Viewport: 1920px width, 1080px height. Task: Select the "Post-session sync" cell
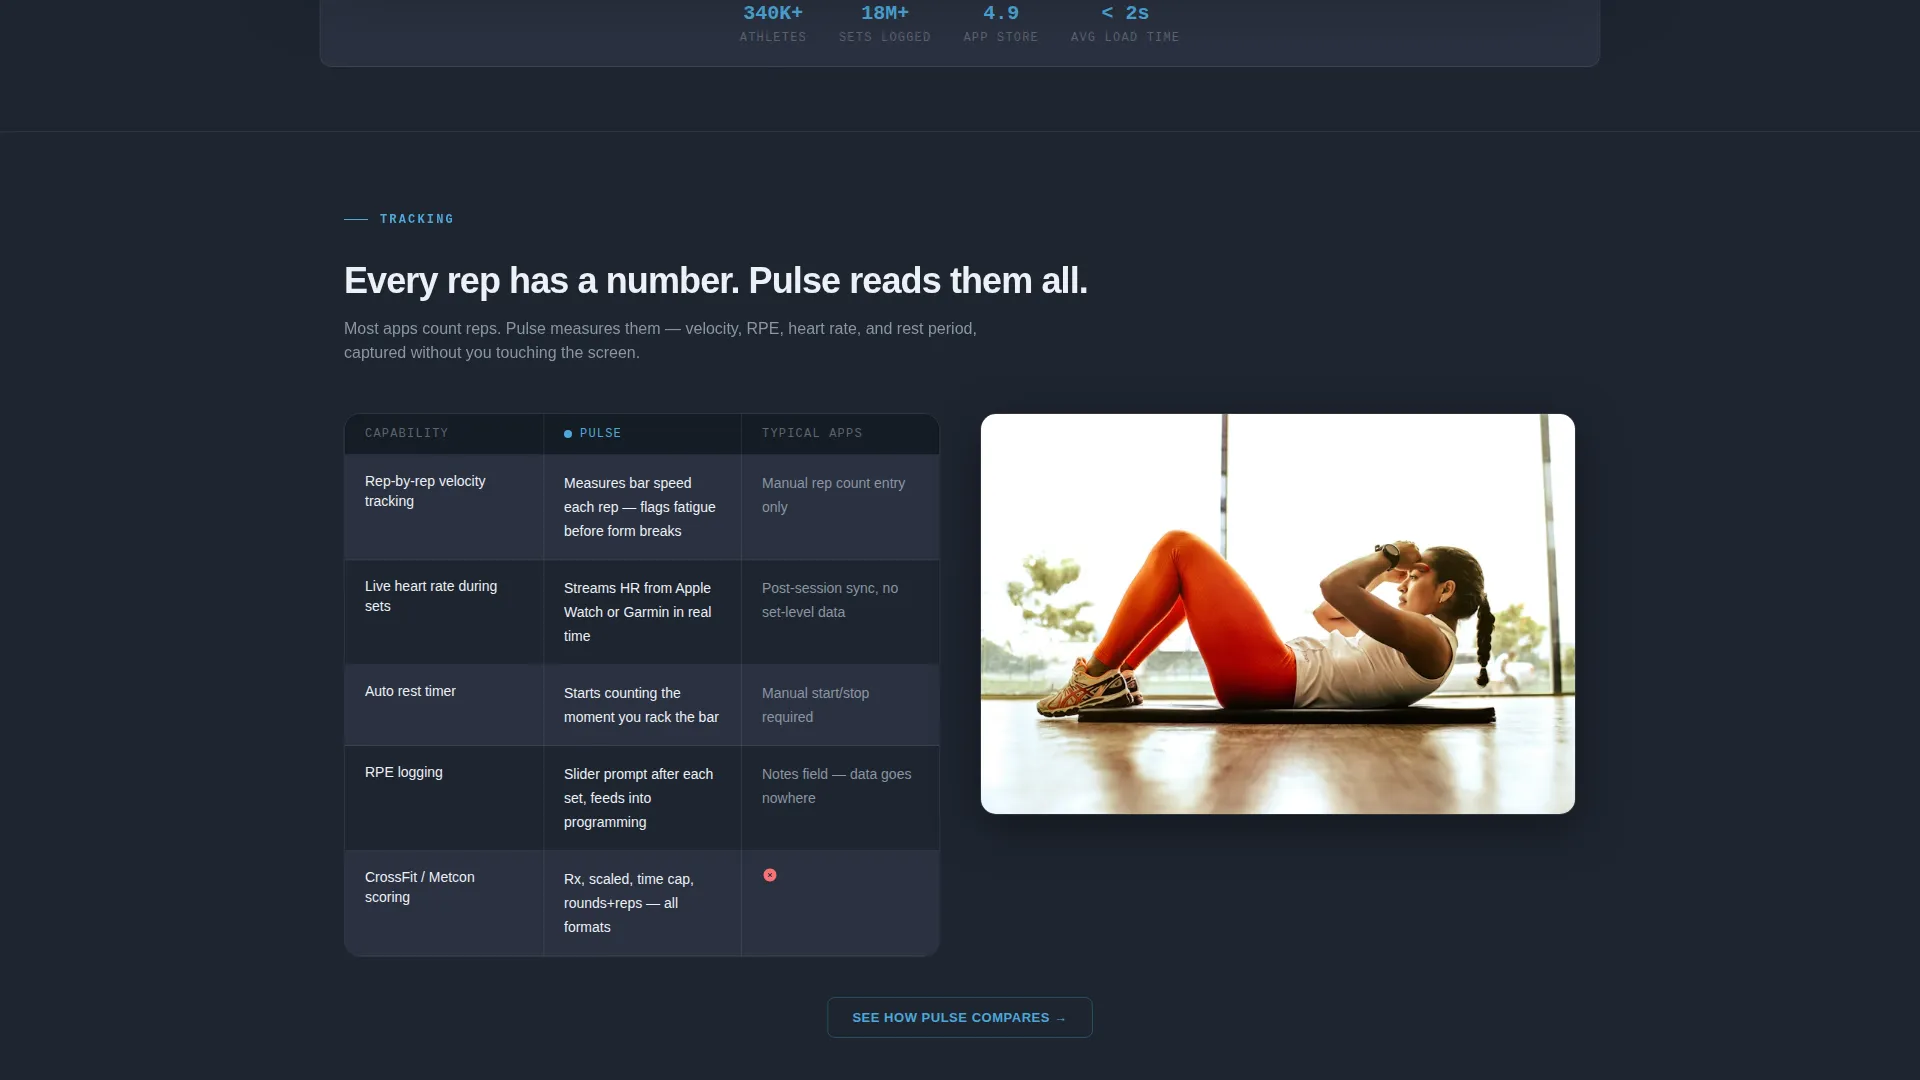(840, 612)
